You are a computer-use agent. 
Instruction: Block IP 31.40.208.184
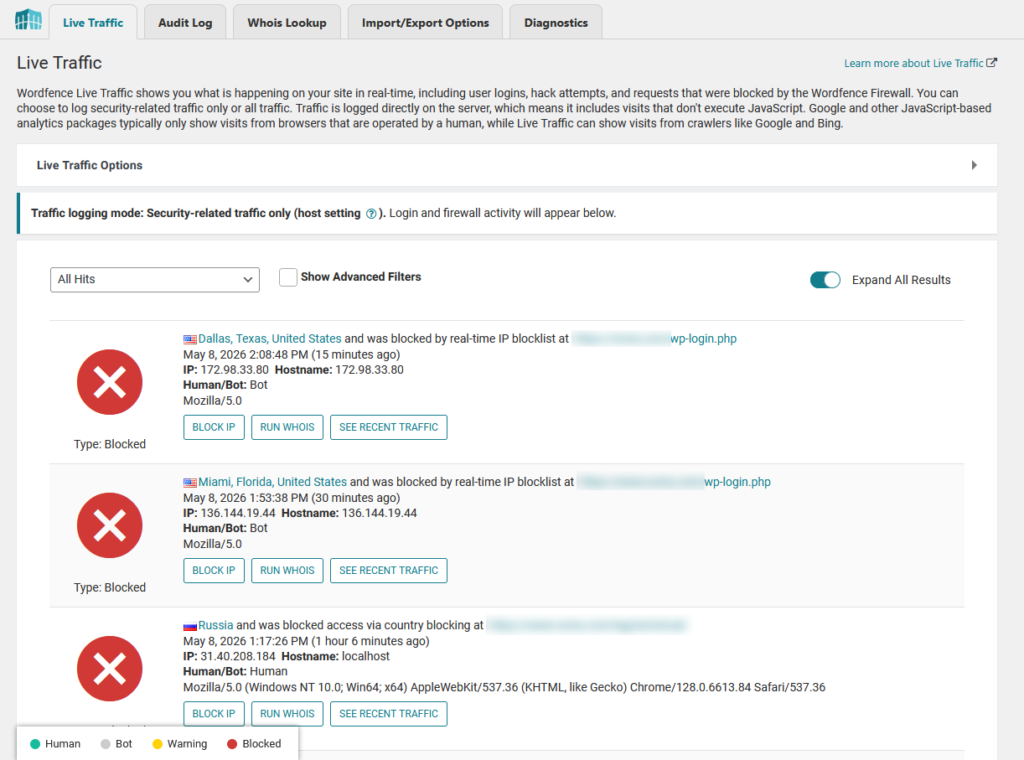[214, 714]
